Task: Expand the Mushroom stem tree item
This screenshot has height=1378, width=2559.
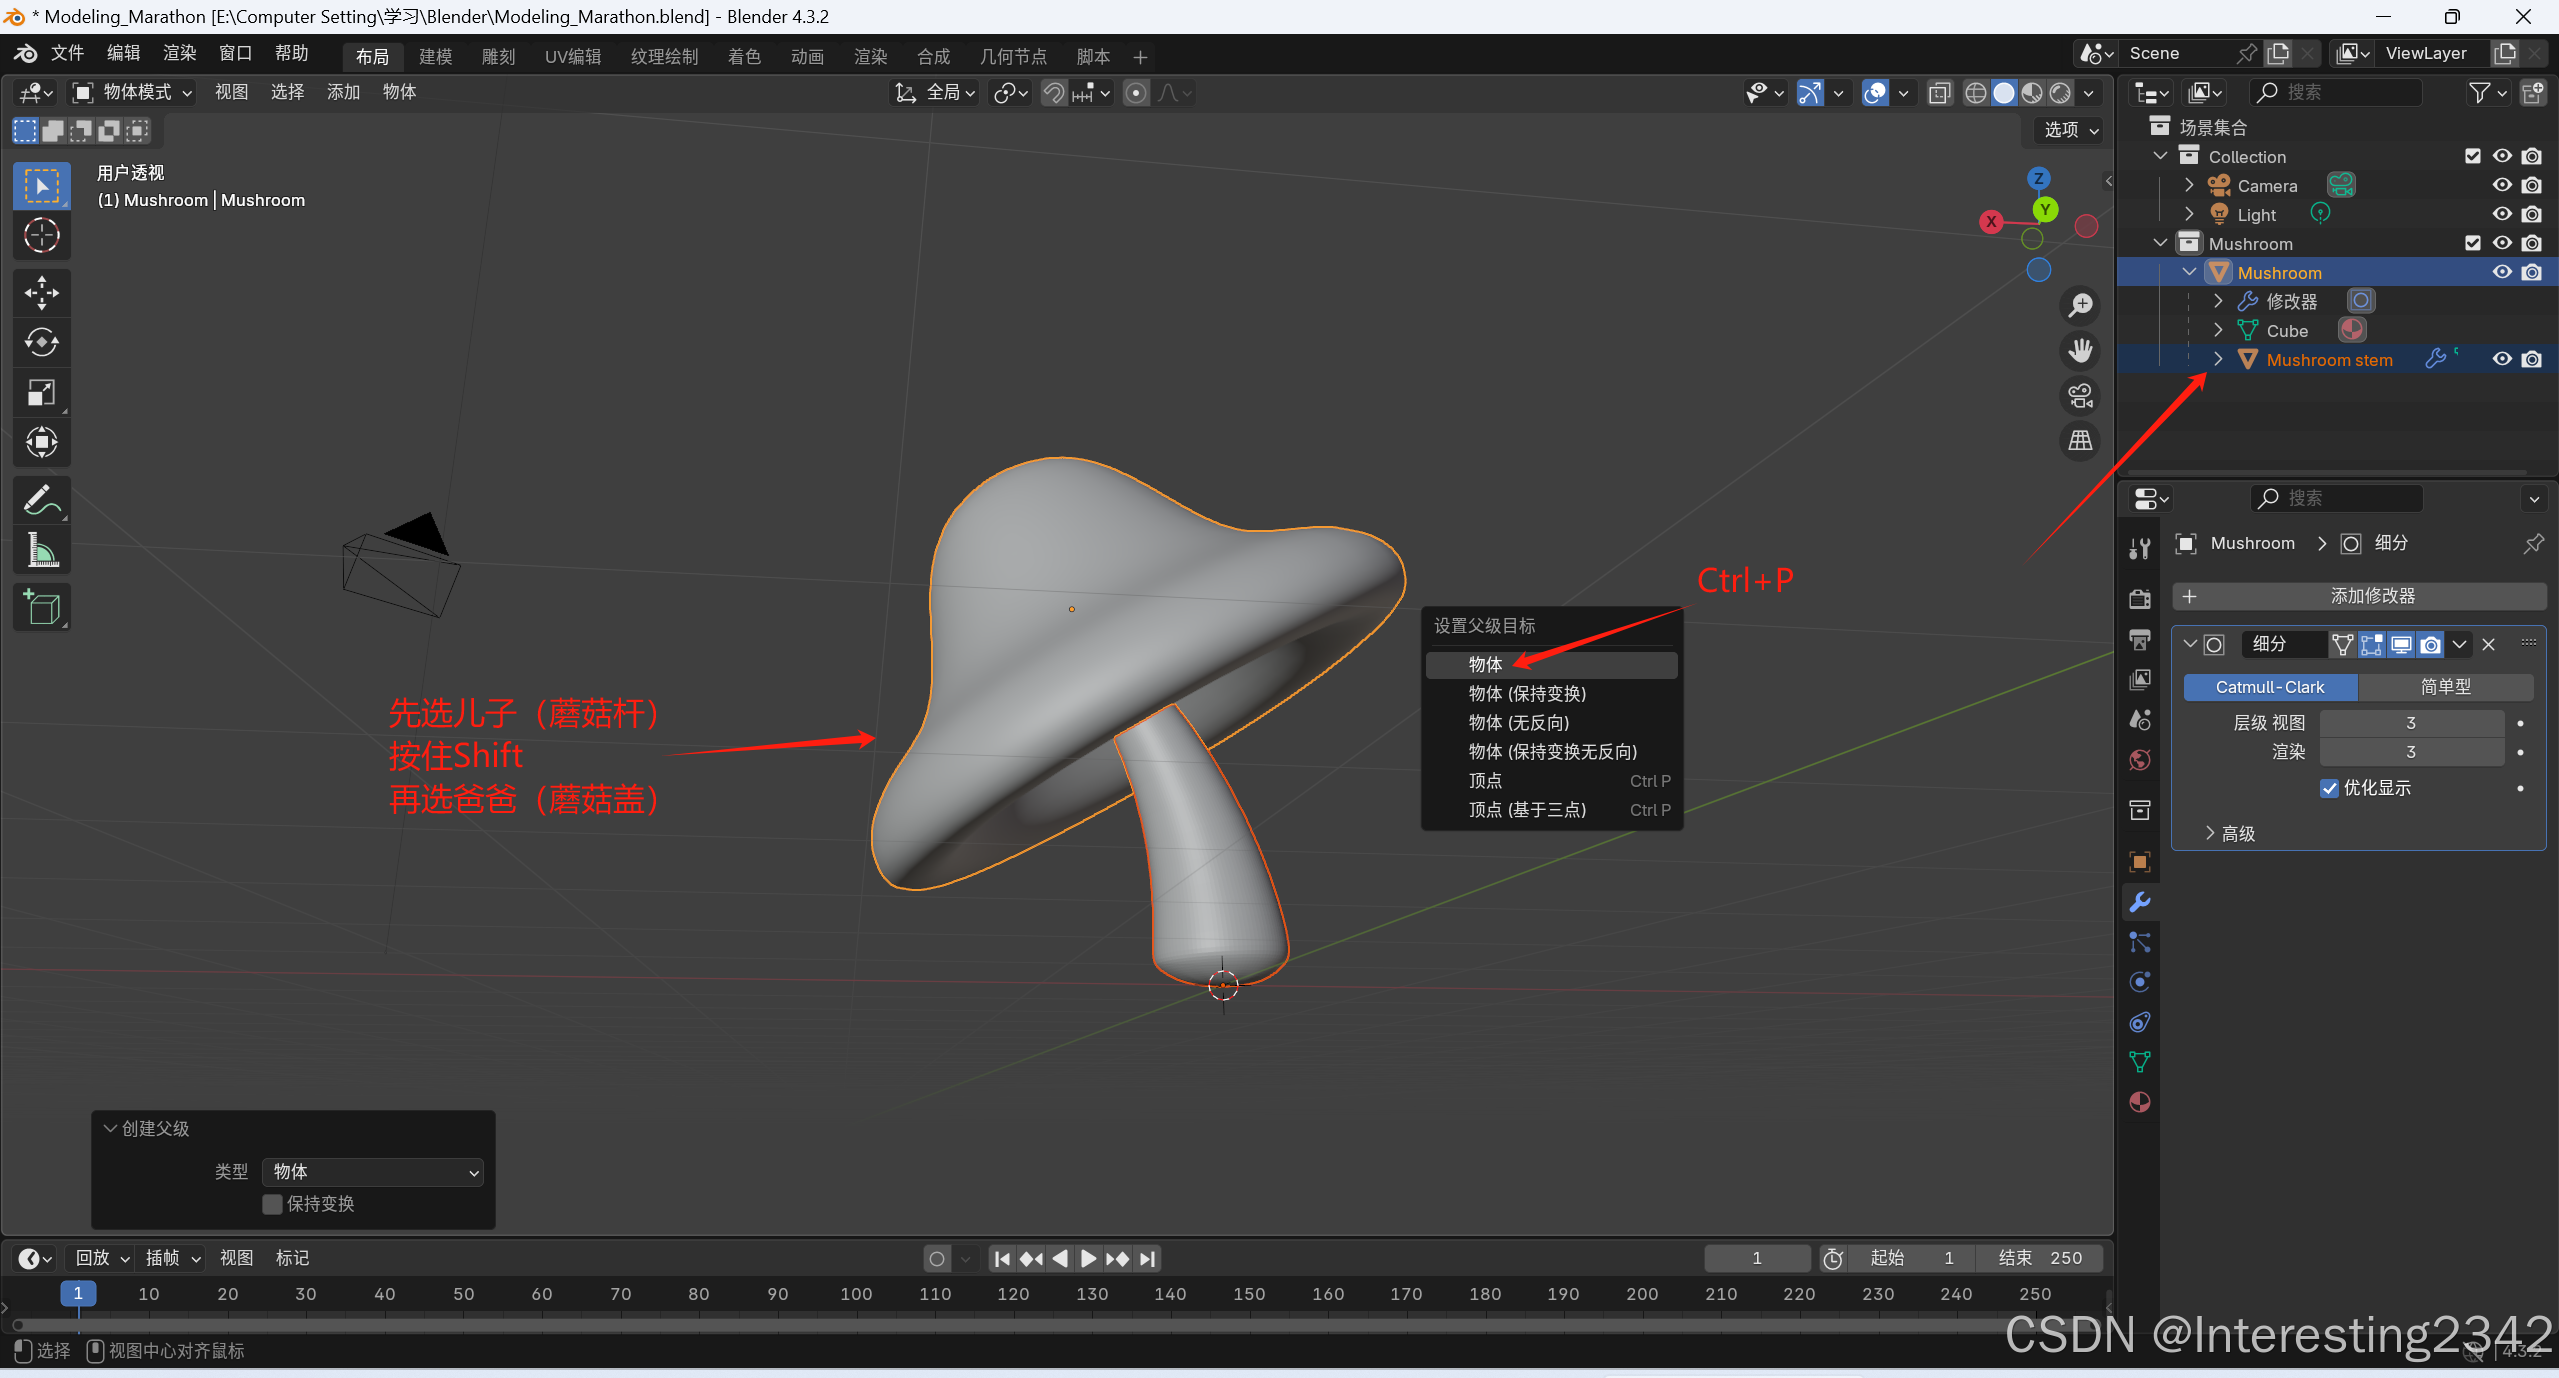Action: [2218, 359]
